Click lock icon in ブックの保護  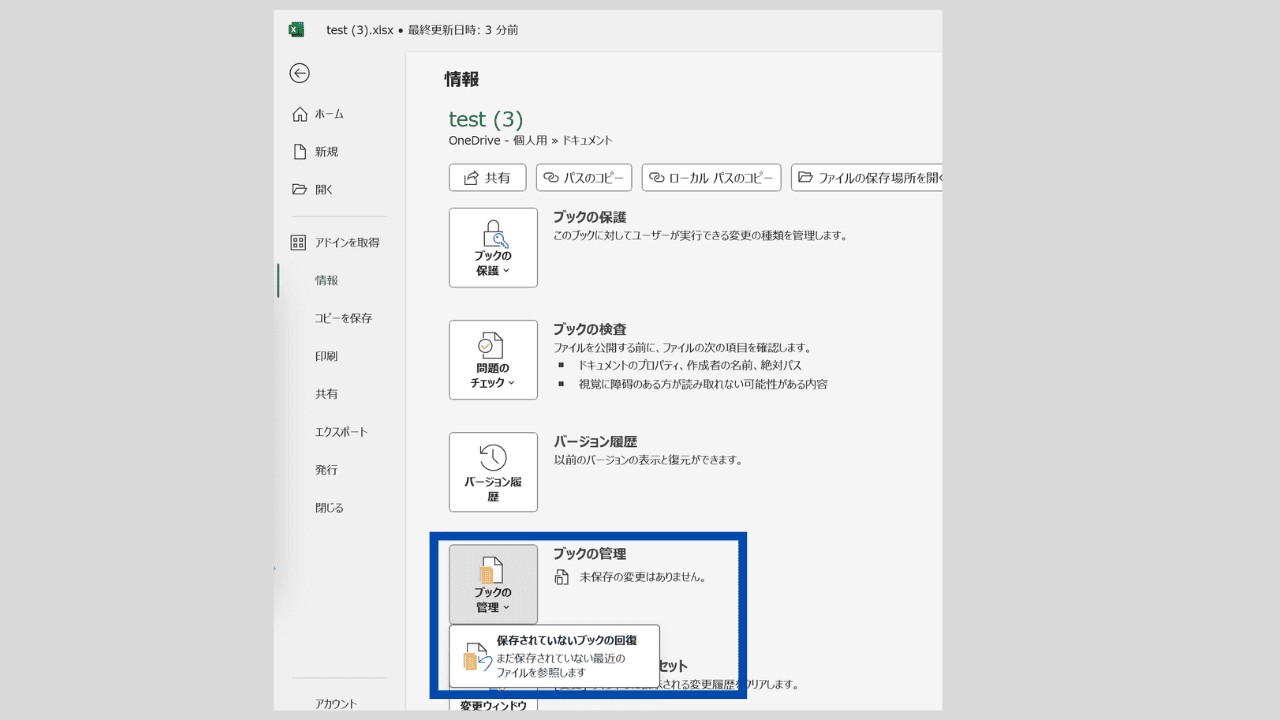coord(494,233)
